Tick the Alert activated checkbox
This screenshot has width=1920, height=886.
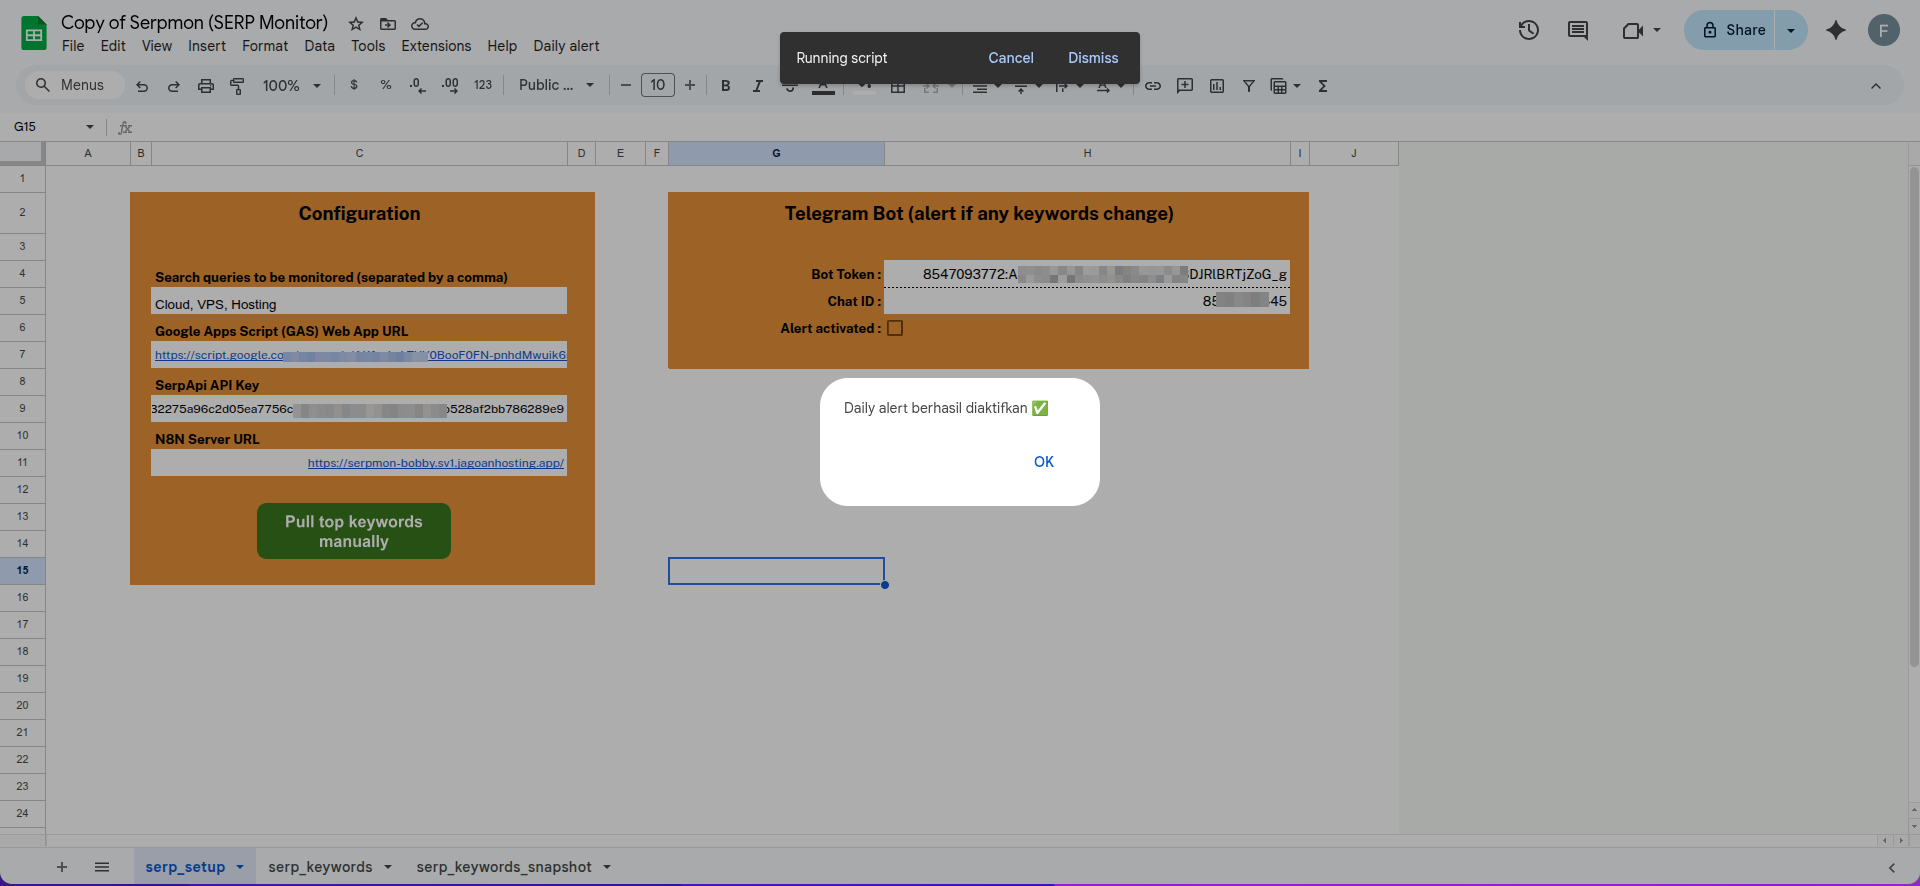(x=895, y=328)
